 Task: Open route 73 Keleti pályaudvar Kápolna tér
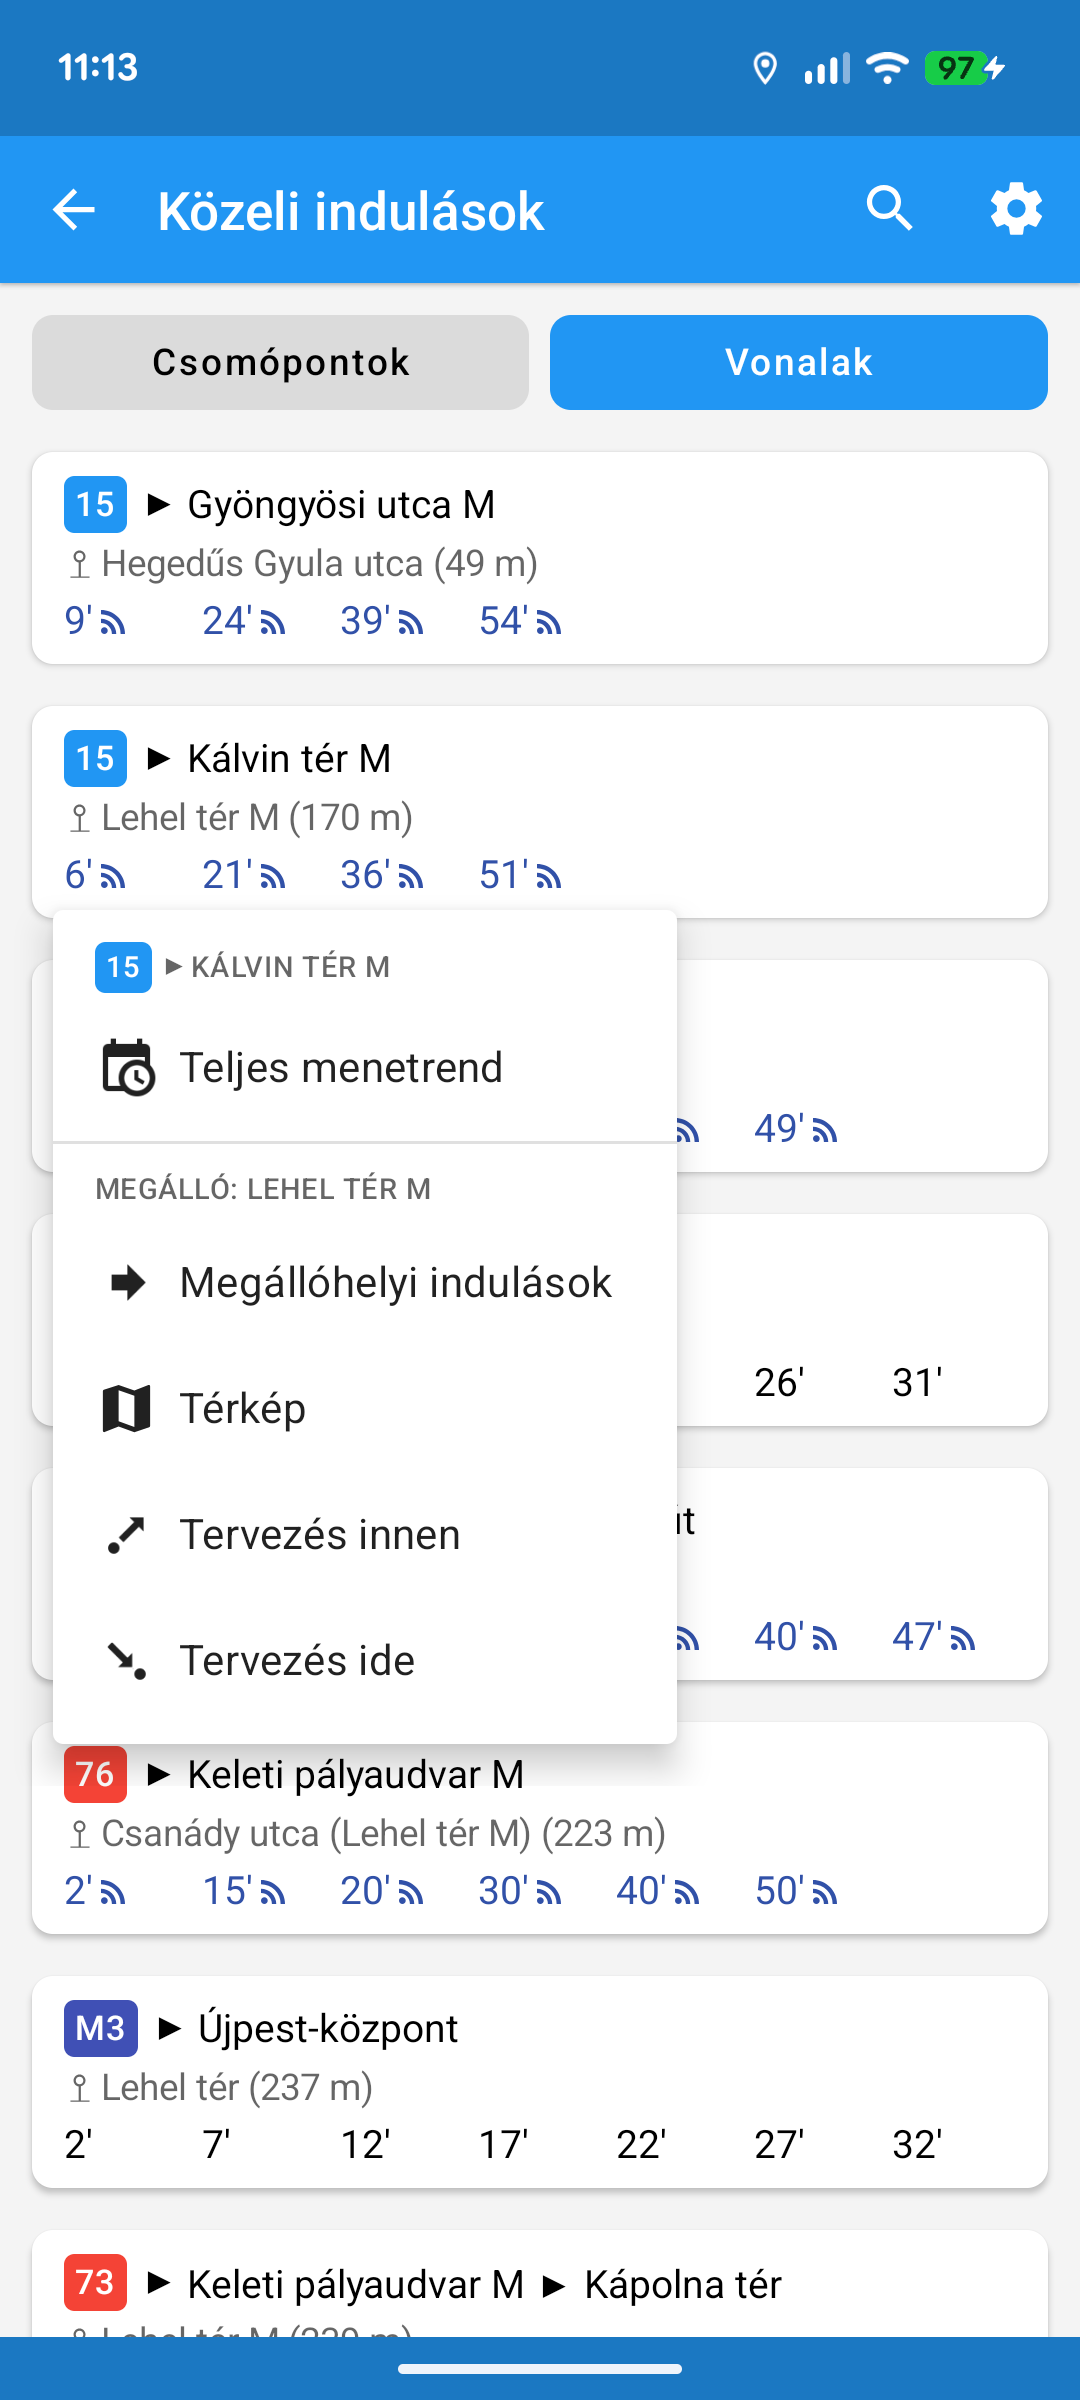[x=540, y=2286]
